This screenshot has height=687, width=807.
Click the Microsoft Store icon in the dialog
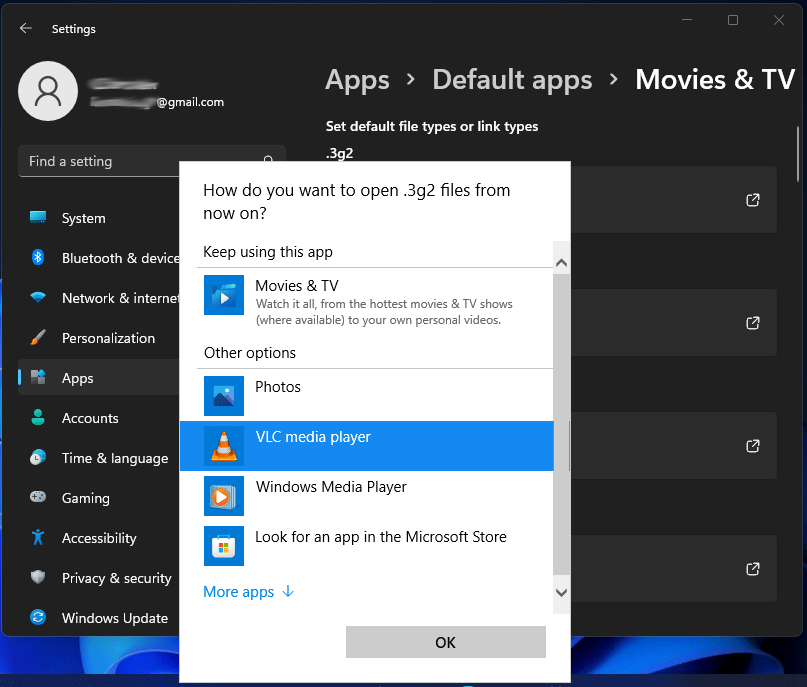click(x=223, y=546)
